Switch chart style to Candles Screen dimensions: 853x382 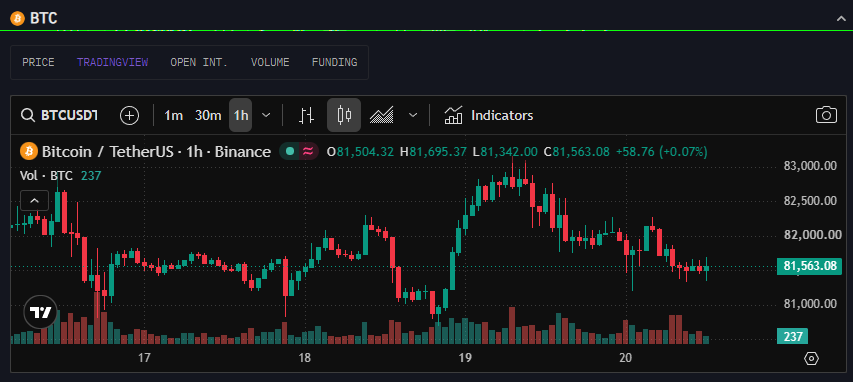coord(344,115)
